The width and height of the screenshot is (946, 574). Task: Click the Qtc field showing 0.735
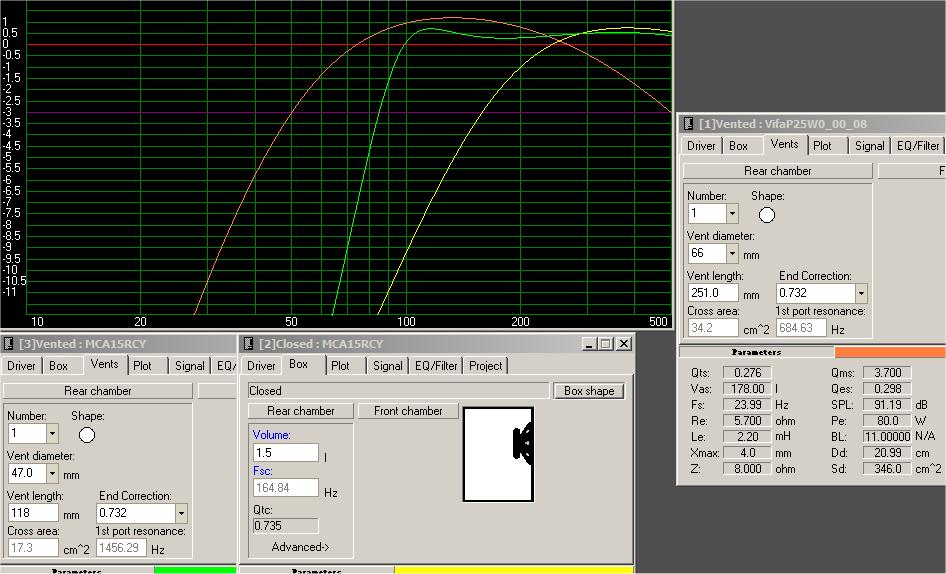pyautogui.click(x=285, y=526)
